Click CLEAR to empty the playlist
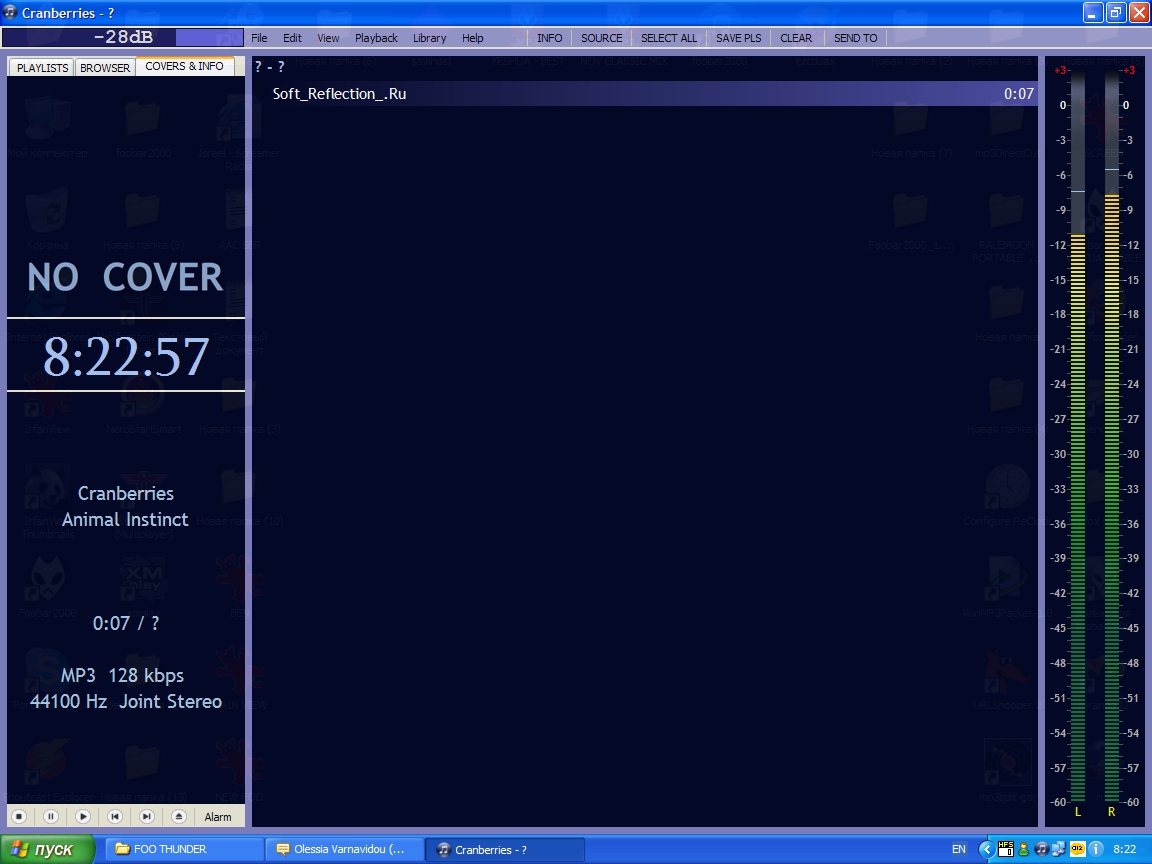This screenshot has width=1152, height=864. [x=796, y=38]
